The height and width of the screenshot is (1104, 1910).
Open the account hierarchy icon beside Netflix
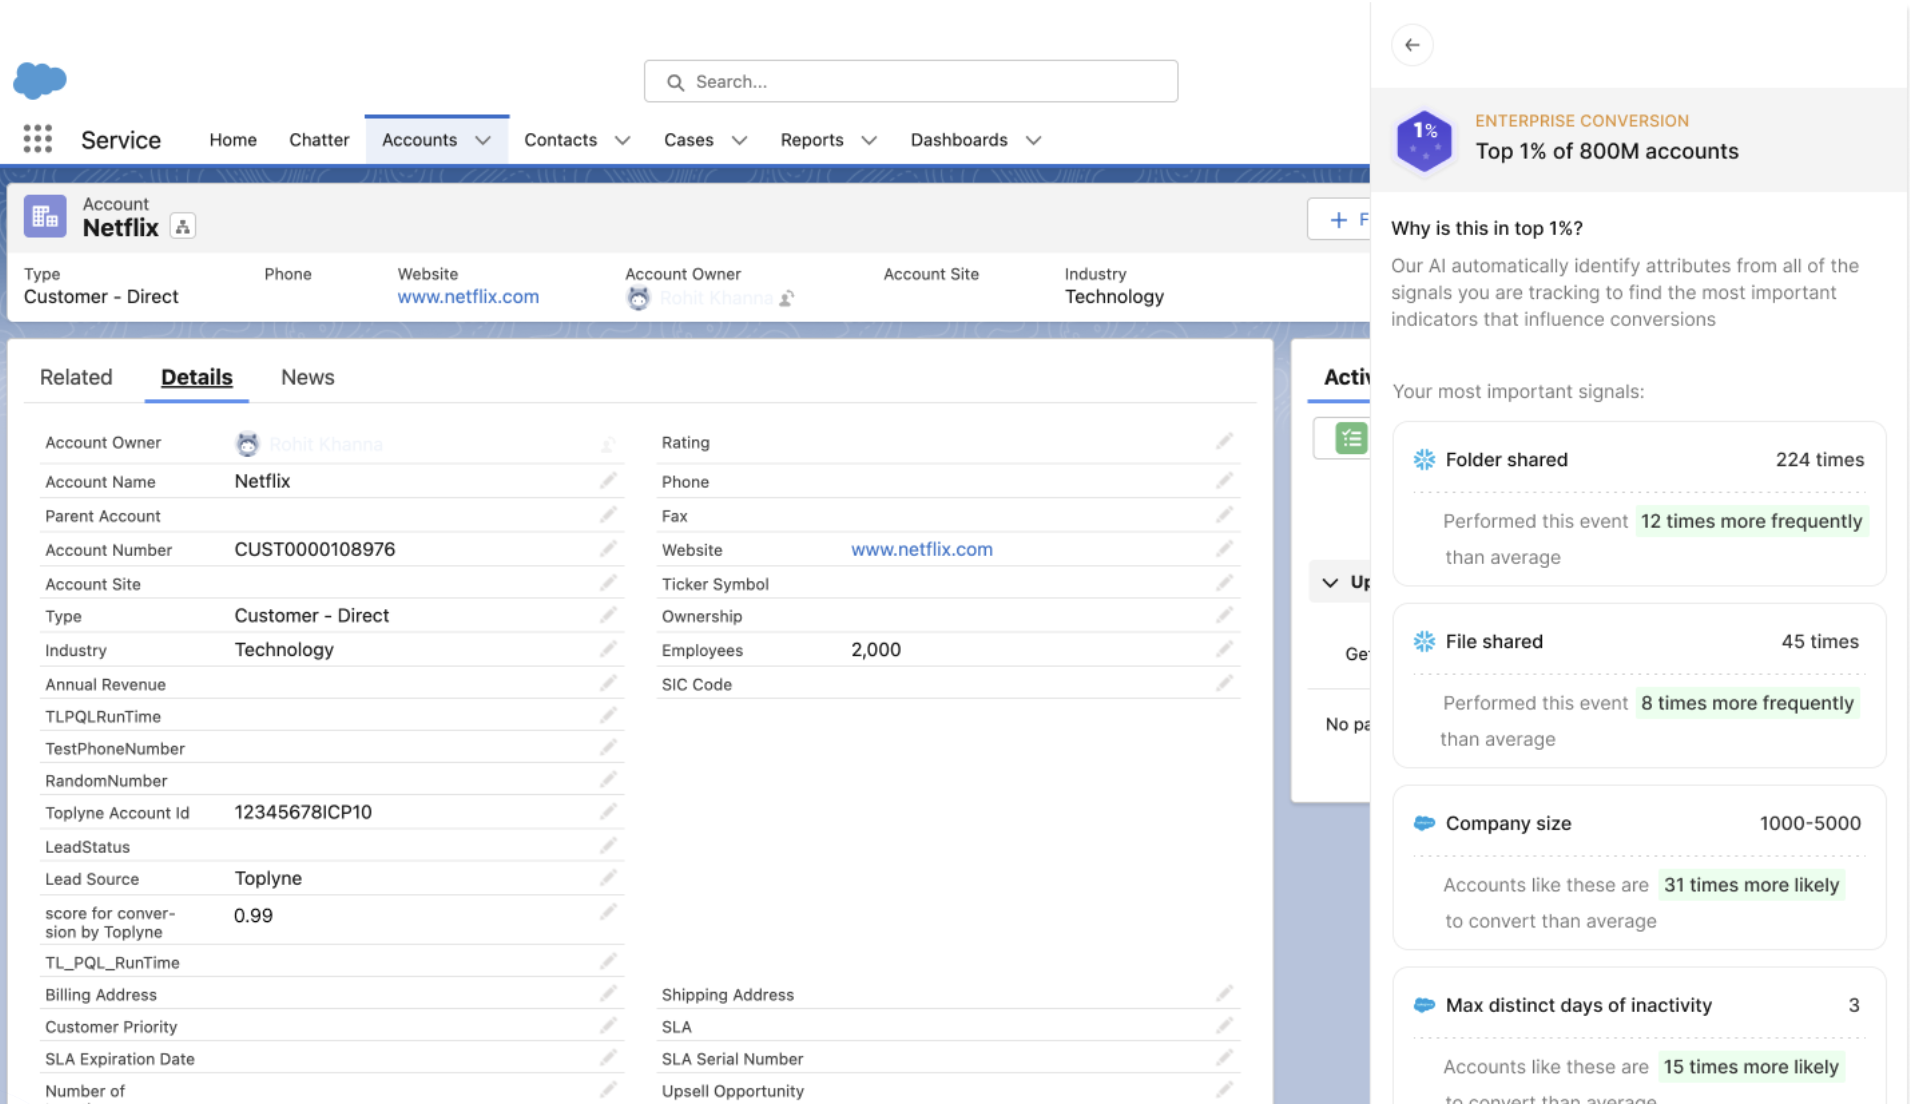183,227
